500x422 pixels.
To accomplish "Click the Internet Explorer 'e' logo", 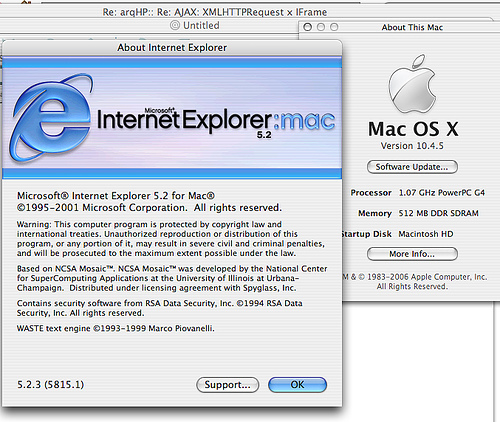I will (51, 117).
